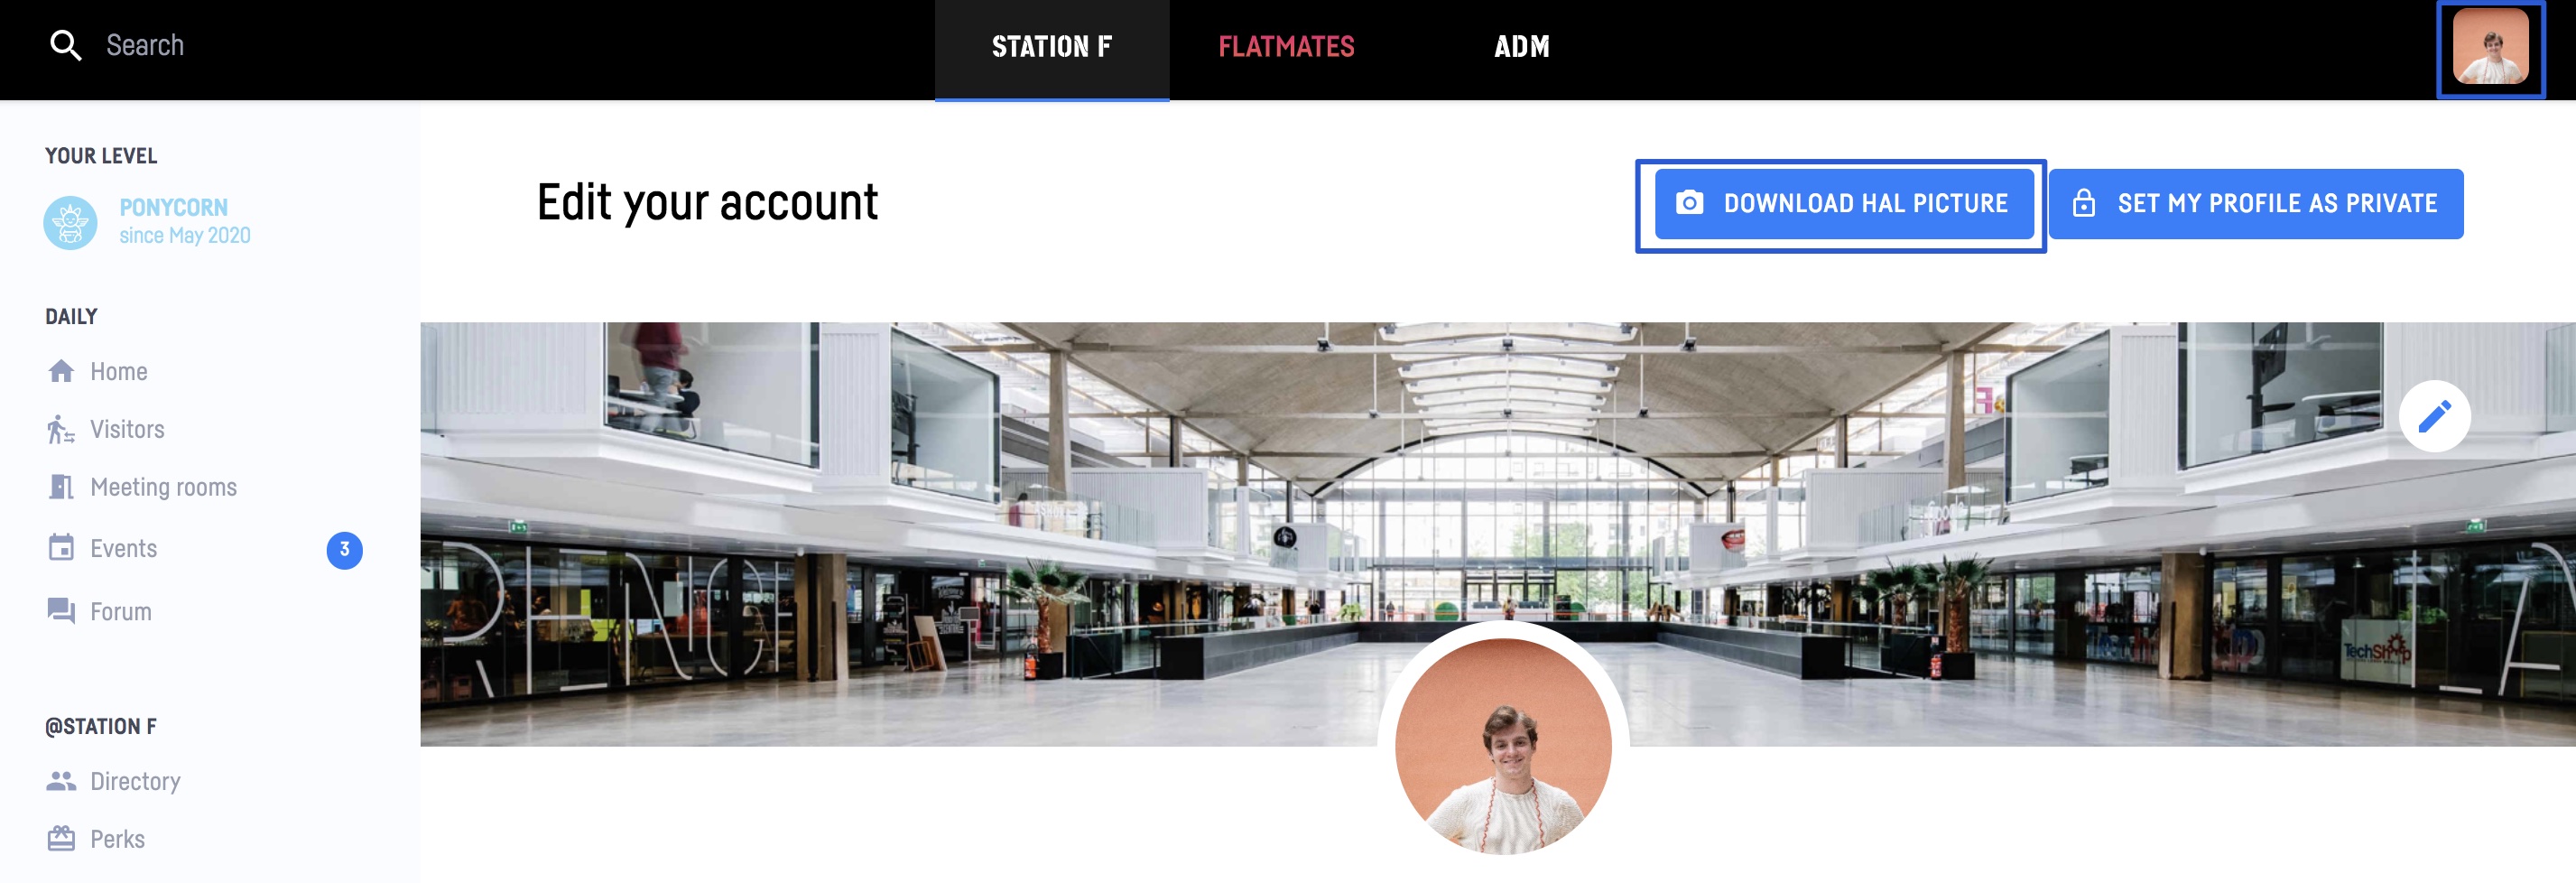Click the pencil icon to edit cover photo
Screen dimensions: 2576x883
click(2434, 416)
